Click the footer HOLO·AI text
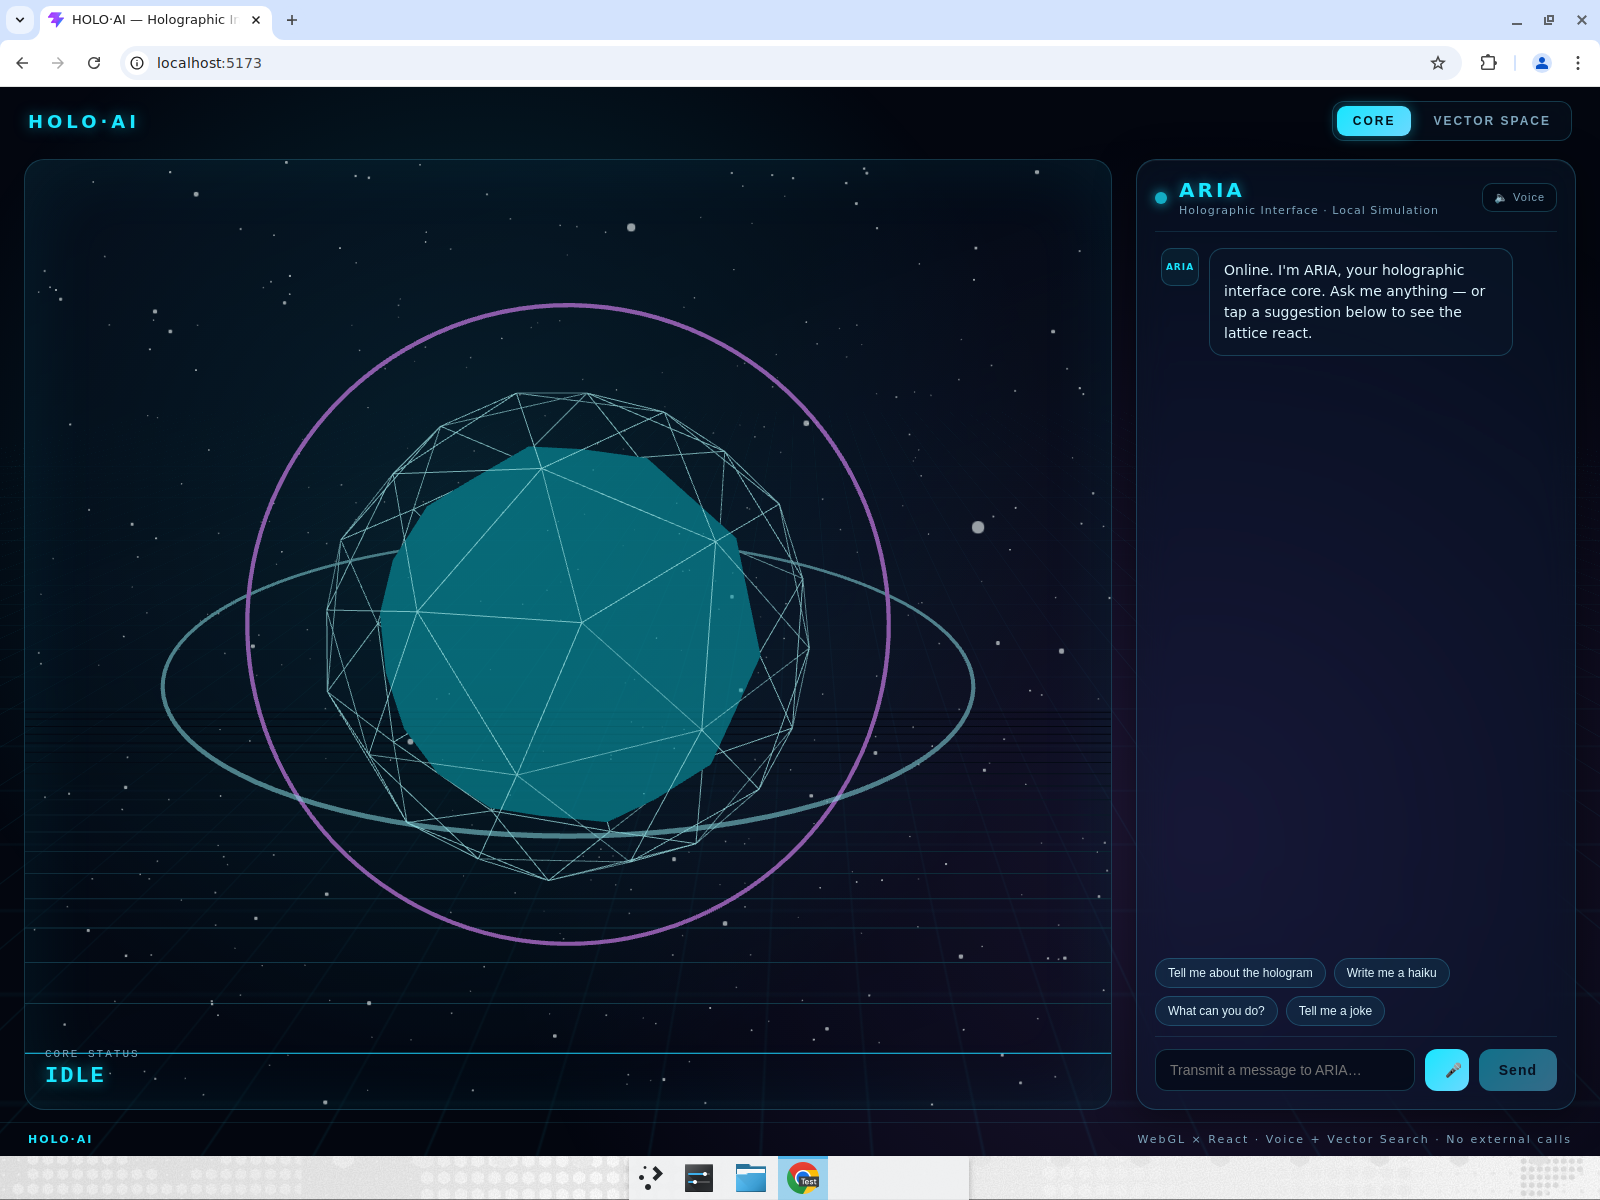Viewport: 1600px width, 1200px height. point(60,1139)
